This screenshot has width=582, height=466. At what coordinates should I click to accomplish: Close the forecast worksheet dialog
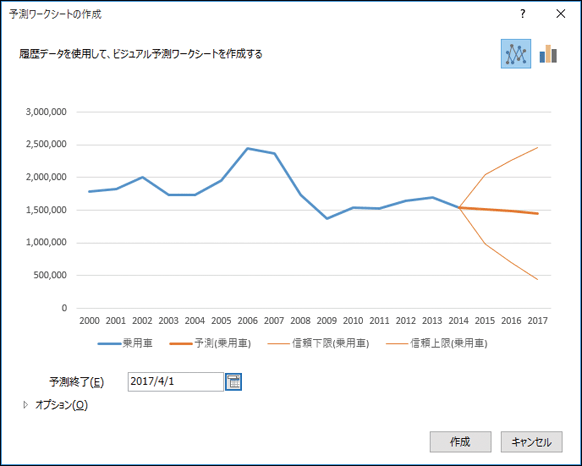[x=560, y=14]
